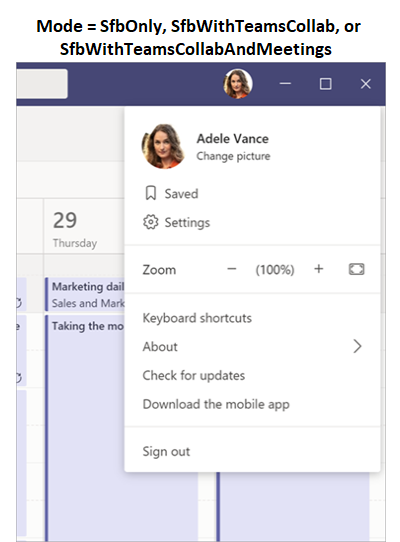The width and height of the screenshot is (400, 542).
Task: Close the Teams window
Action: (365, 84)
